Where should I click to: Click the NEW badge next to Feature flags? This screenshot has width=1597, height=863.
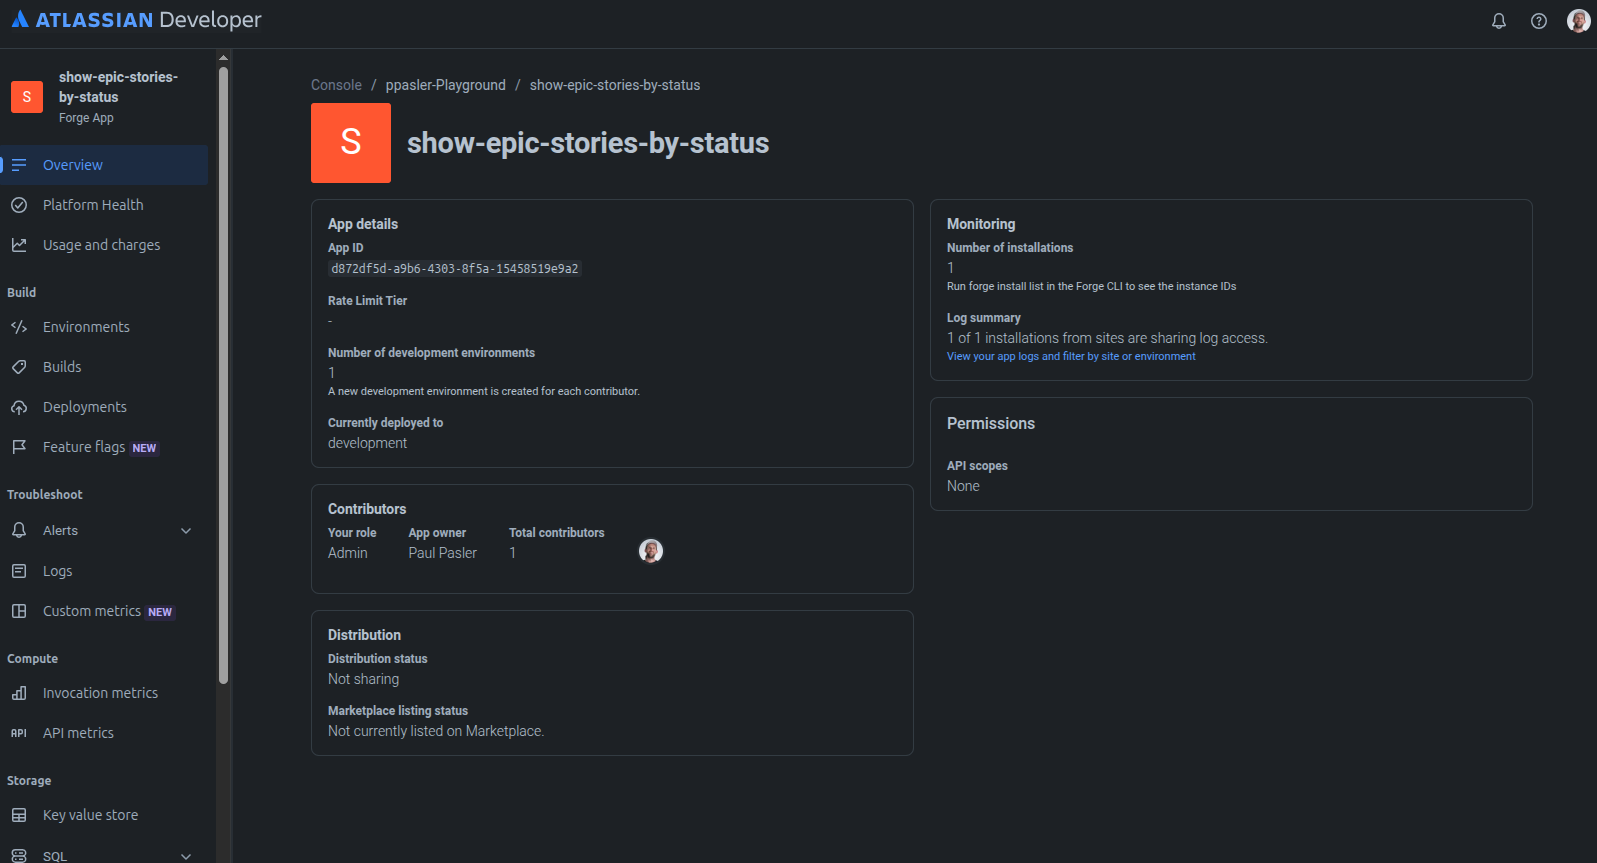click(145, 448)
